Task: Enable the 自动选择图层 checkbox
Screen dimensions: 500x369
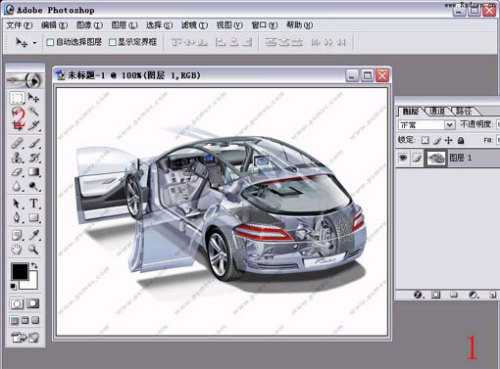Action: point(50,42)
